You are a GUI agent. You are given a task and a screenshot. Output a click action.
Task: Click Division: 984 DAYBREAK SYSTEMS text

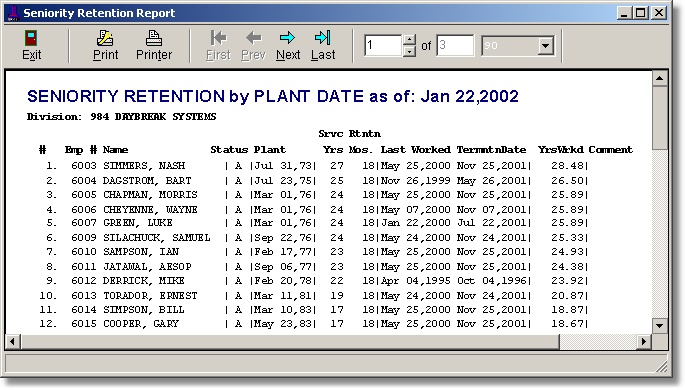[x=121, y=117]
